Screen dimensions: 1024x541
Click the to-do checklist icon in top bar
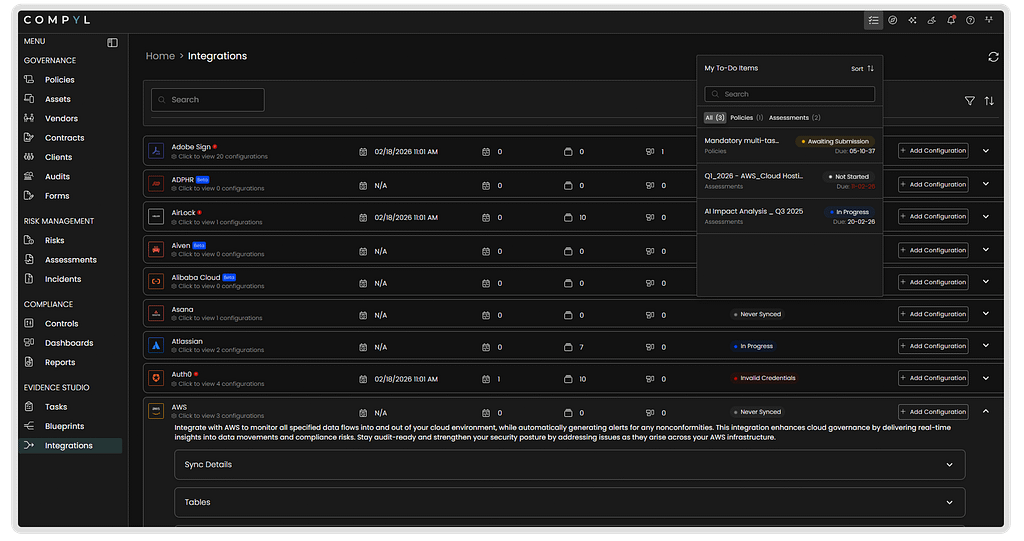click(874, 20)
